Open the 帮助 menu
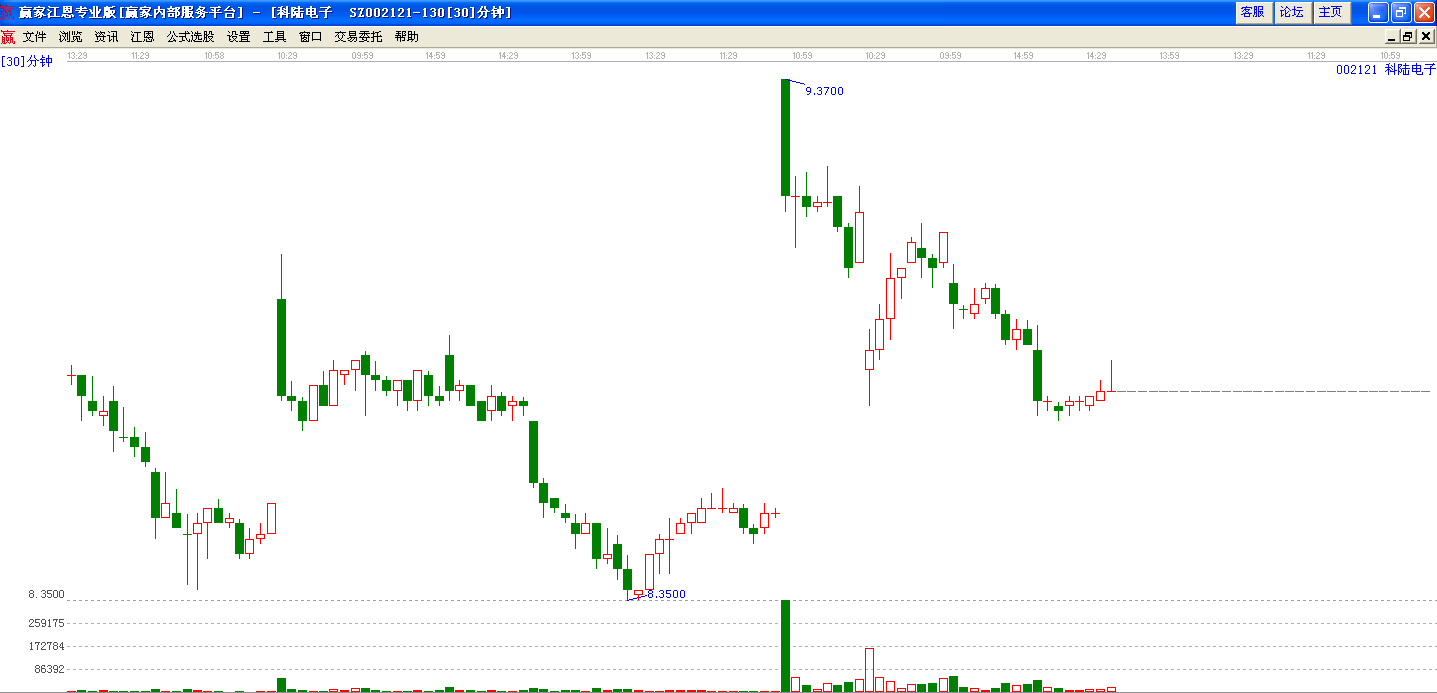 407,37
